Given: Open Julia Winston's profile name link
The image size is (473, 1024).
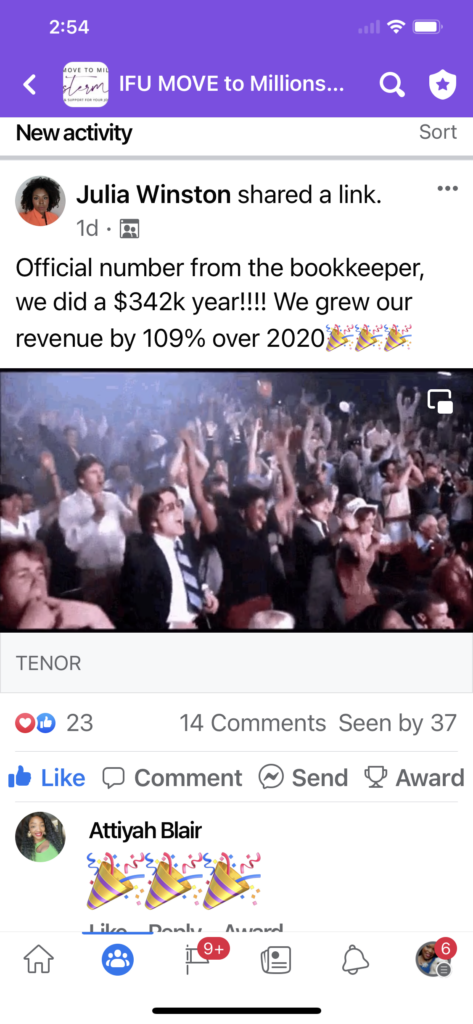Looking at the screenshot, I should (153, 194).
